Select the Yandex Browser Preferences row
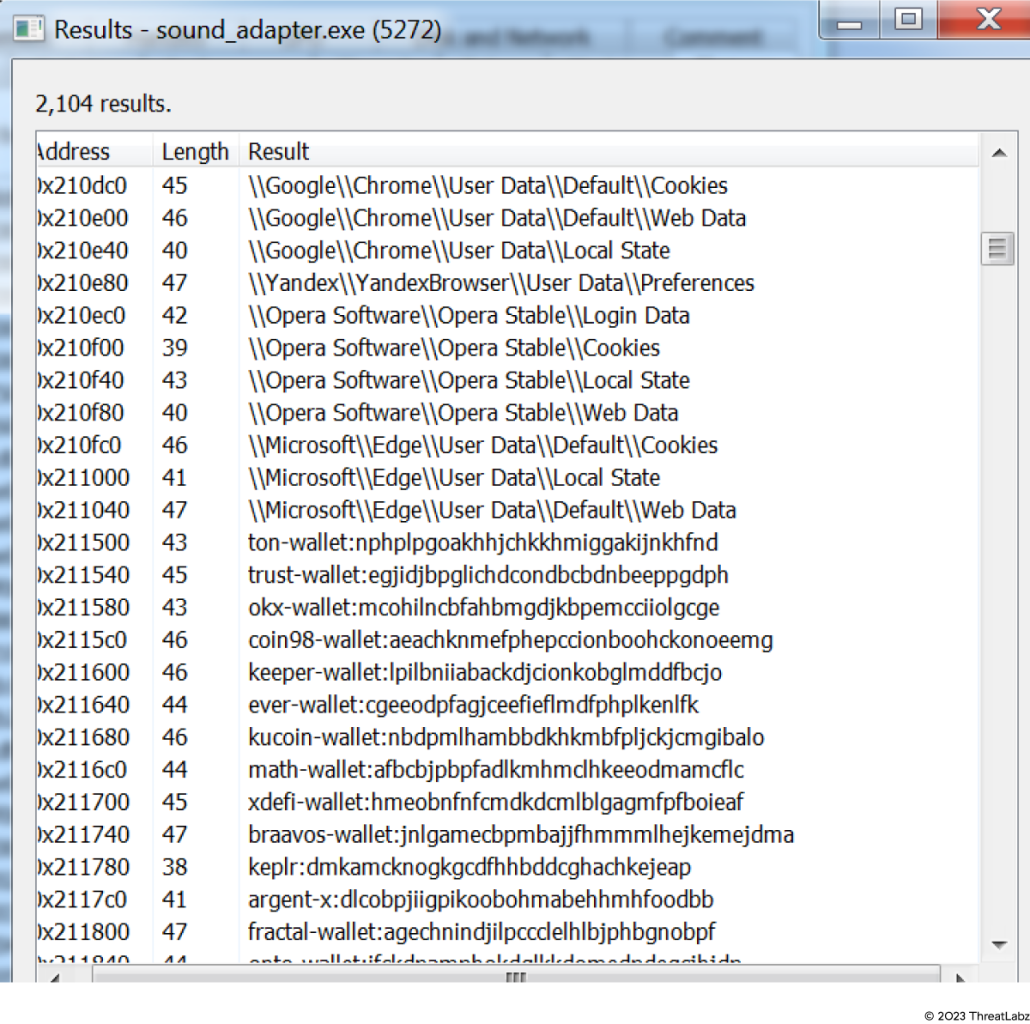Screen dimensions: 1030x1024 (500, 283)
